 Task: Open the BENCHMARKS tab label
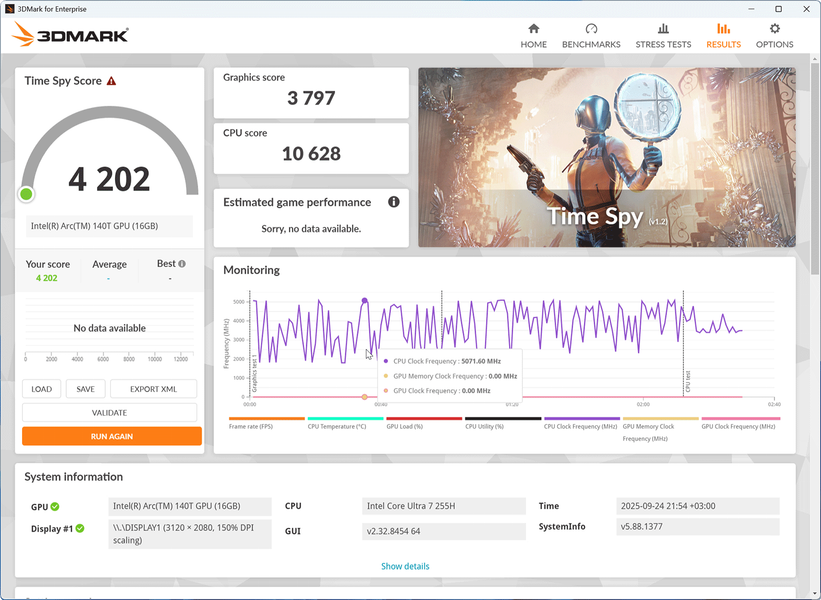click(591, 45)
